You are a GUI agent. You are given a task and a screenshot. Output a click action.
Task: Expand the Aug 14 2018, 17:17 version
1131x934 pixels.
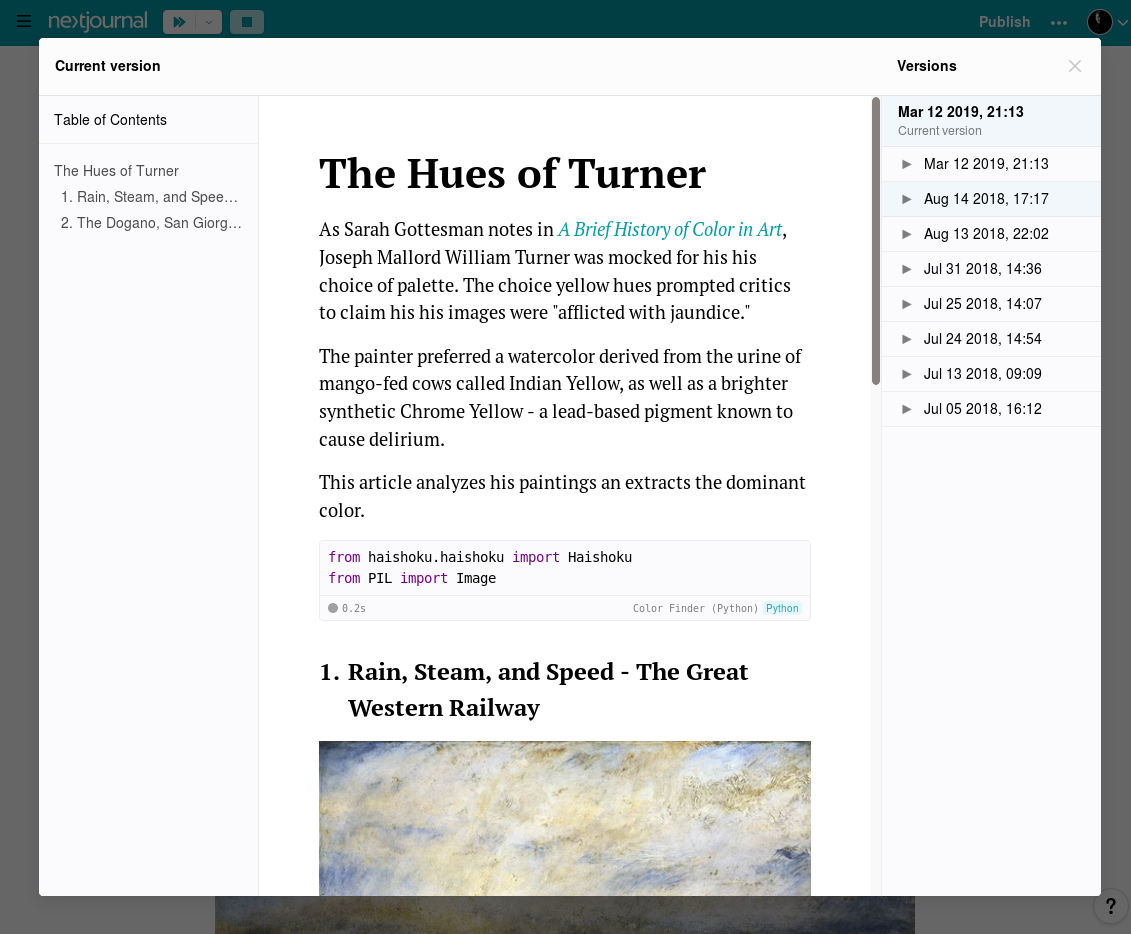907,199
